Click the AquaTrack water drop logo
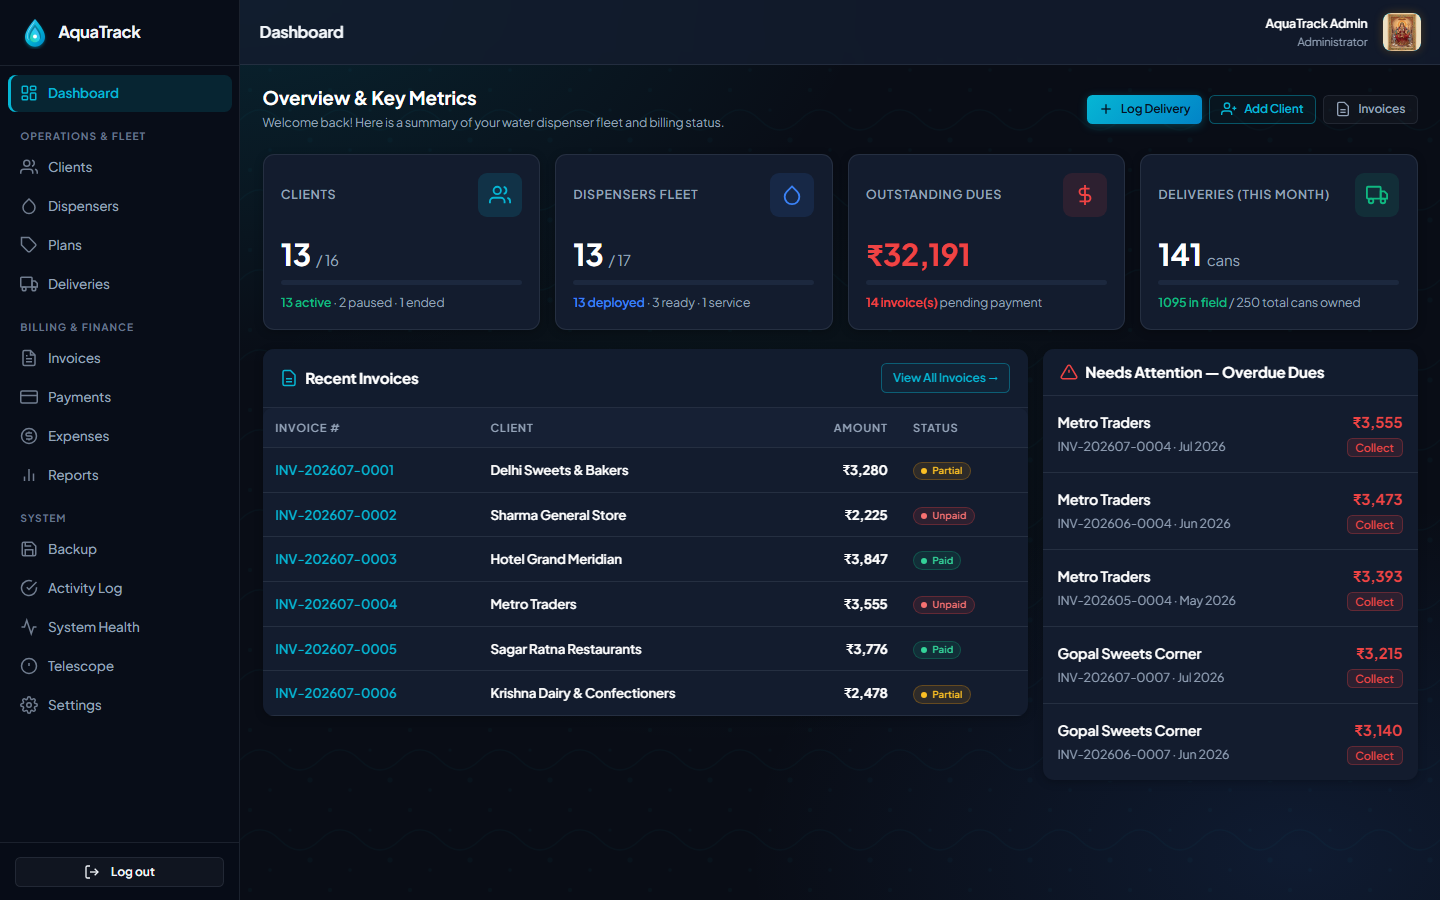This screenshot has width=1440, height=900. [35, 33]
